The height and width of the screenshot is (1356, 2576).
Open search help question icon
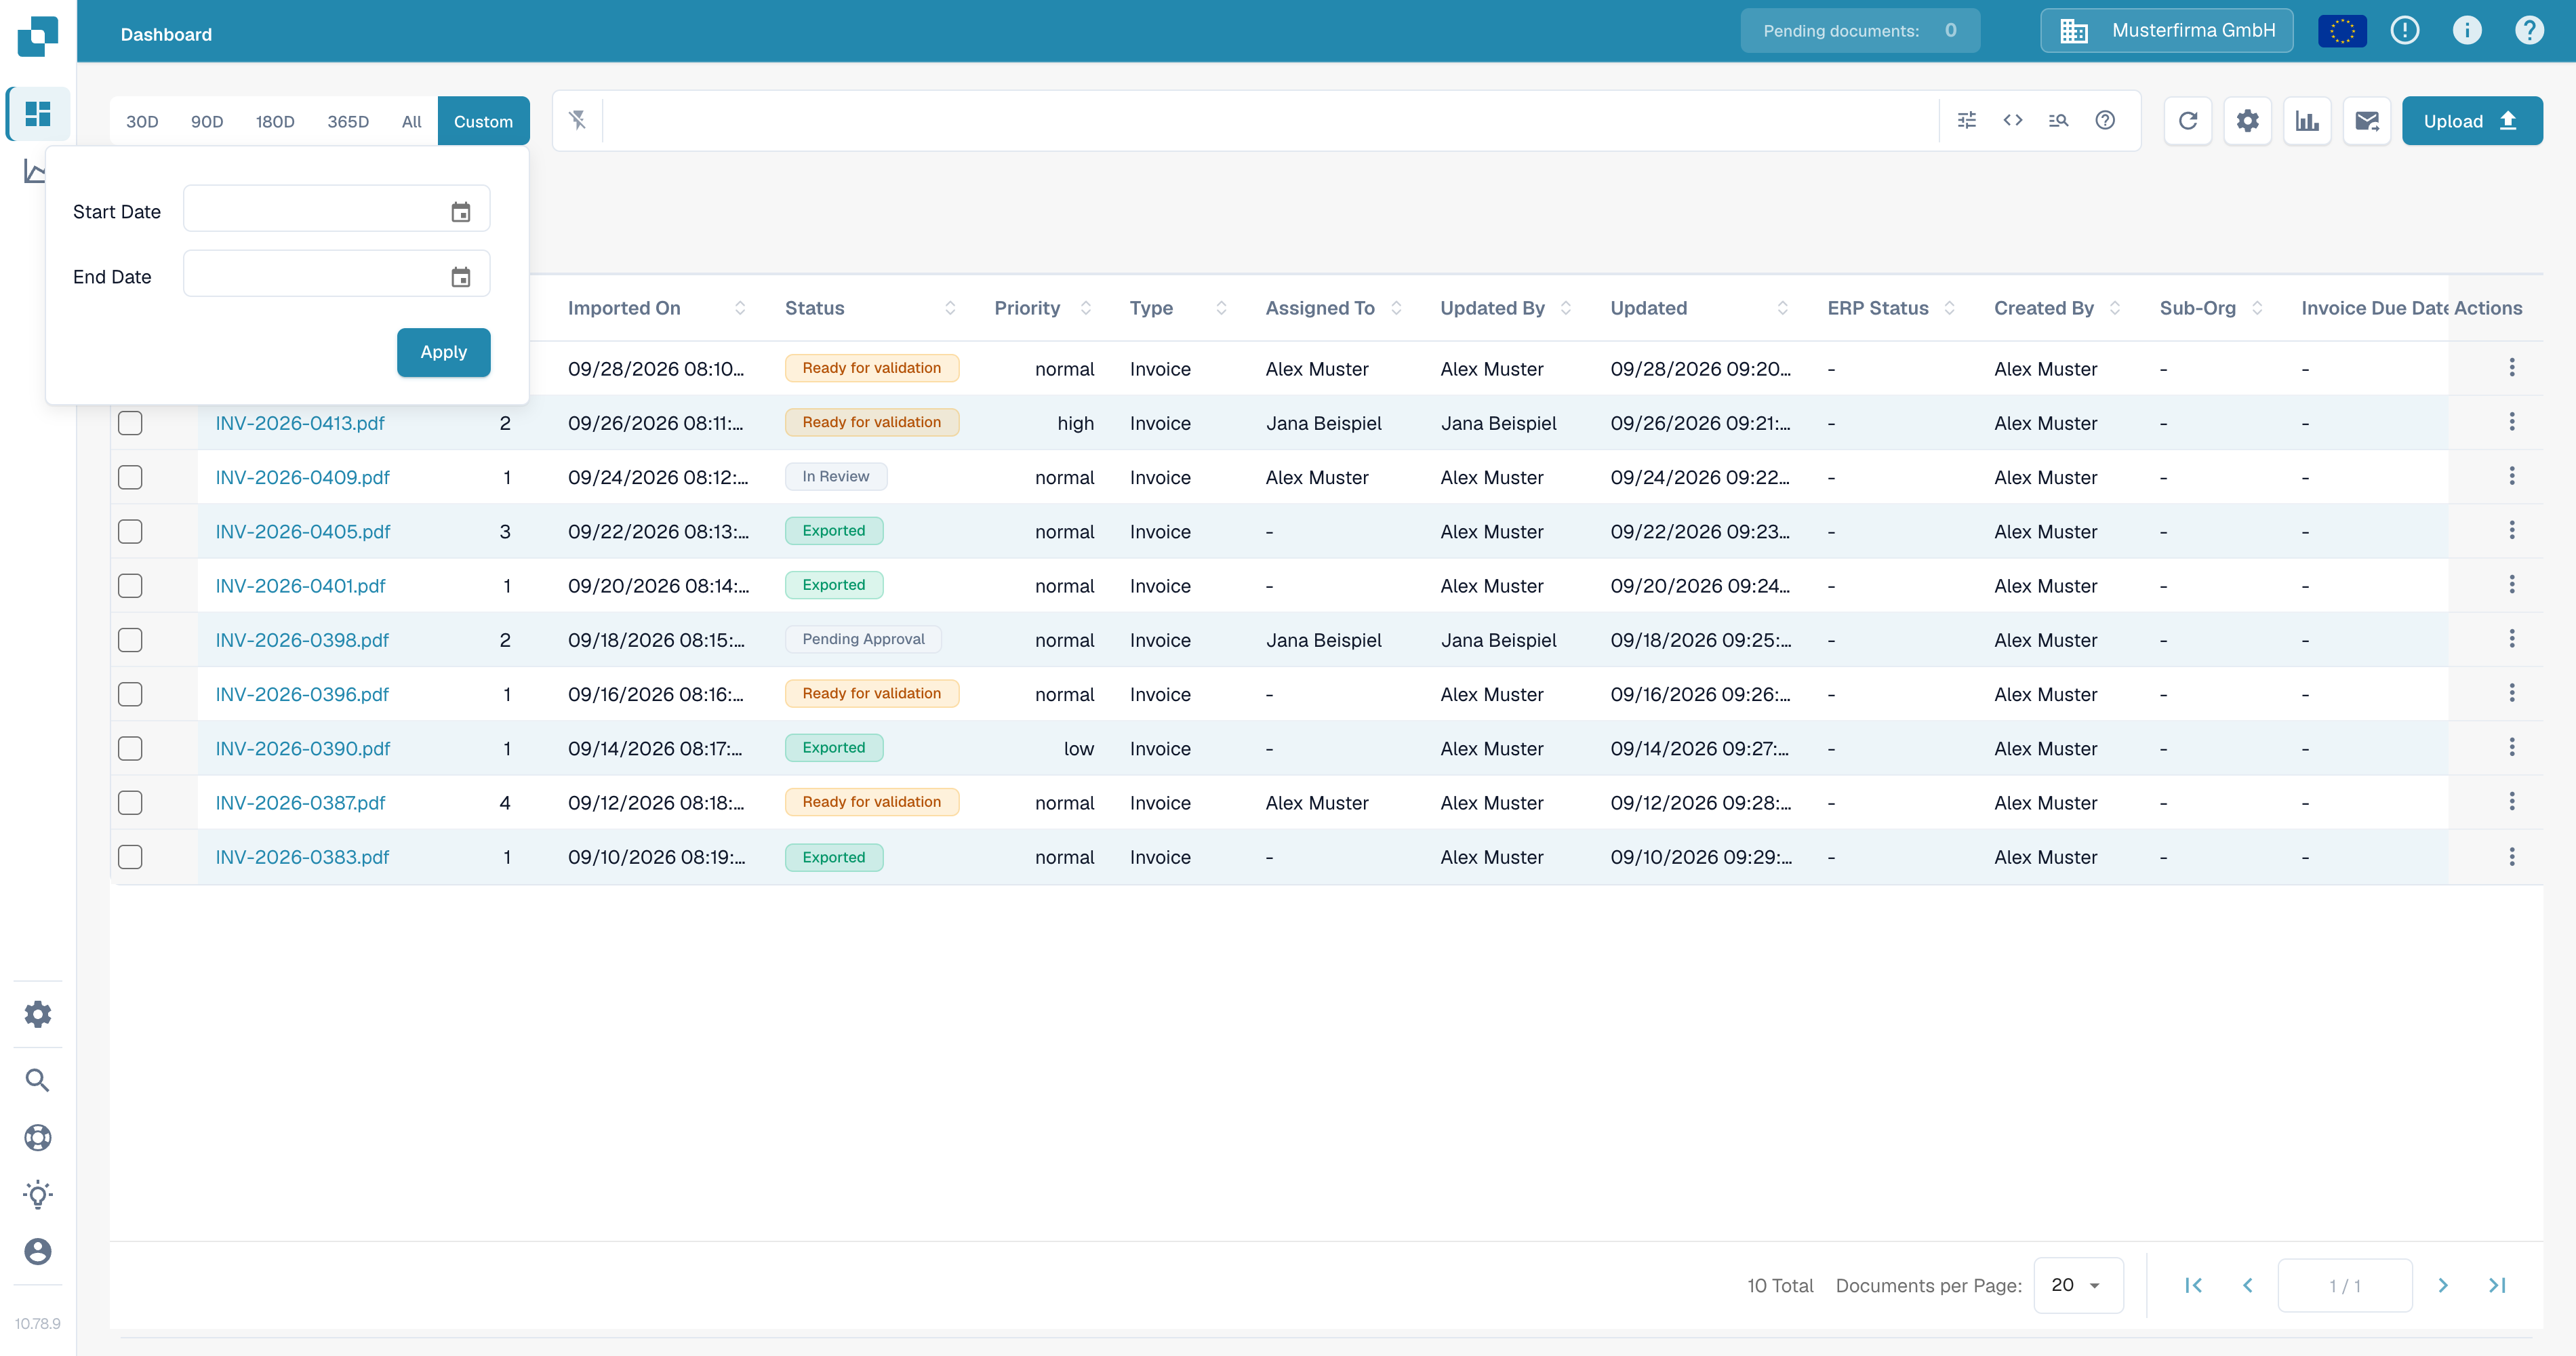[x=2105, y=120]
